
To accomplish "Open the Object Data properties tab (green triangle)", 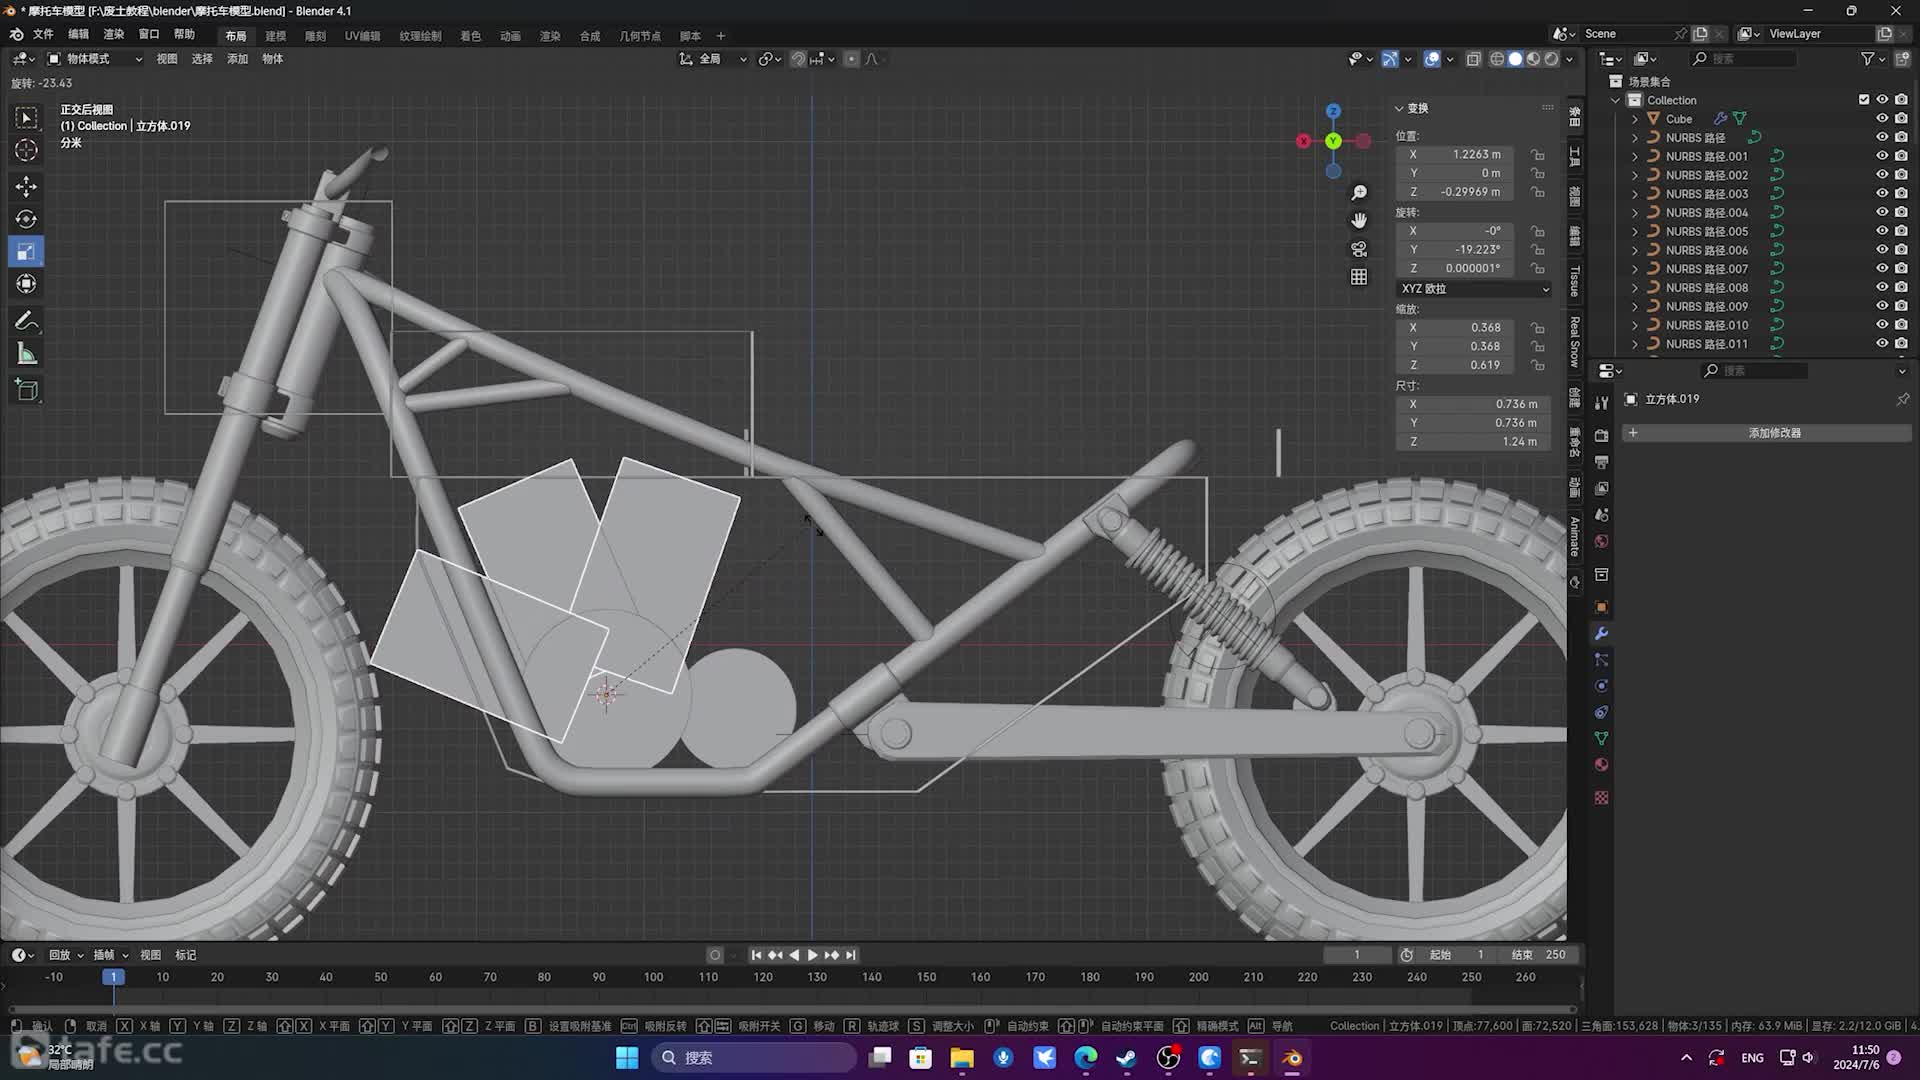I will tap(1601, 738).
